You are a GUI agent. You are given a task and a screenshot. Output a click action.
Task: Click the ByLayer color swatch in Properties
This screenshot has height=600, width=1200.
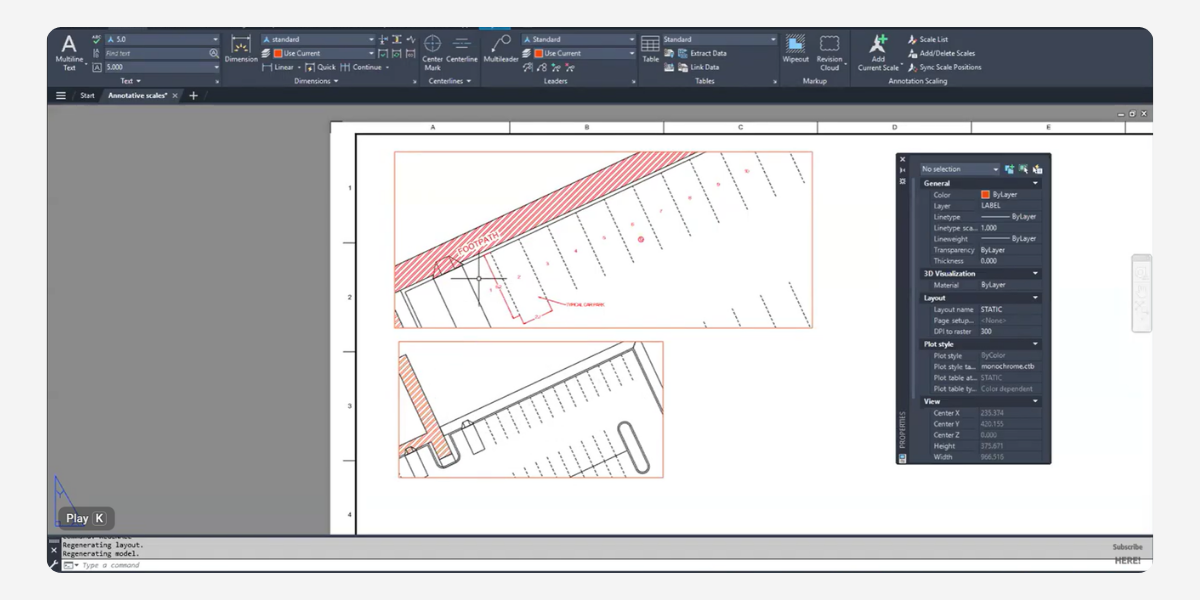pyautogui.click(x=985, y=195)
